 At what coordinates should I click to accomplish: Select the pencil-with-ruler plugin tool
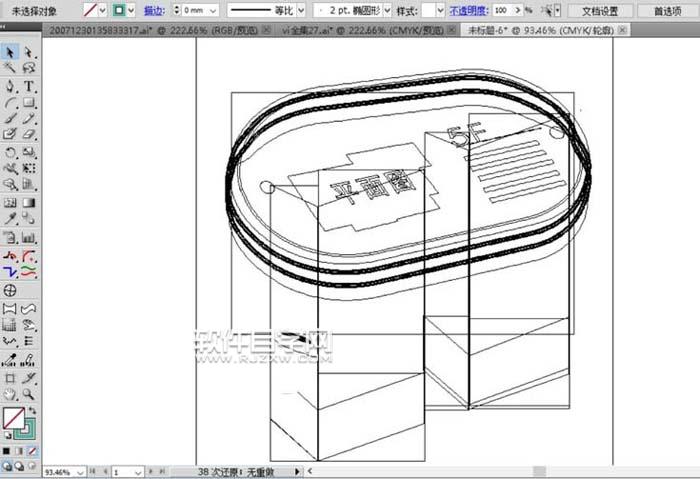(x=29, y=360)
